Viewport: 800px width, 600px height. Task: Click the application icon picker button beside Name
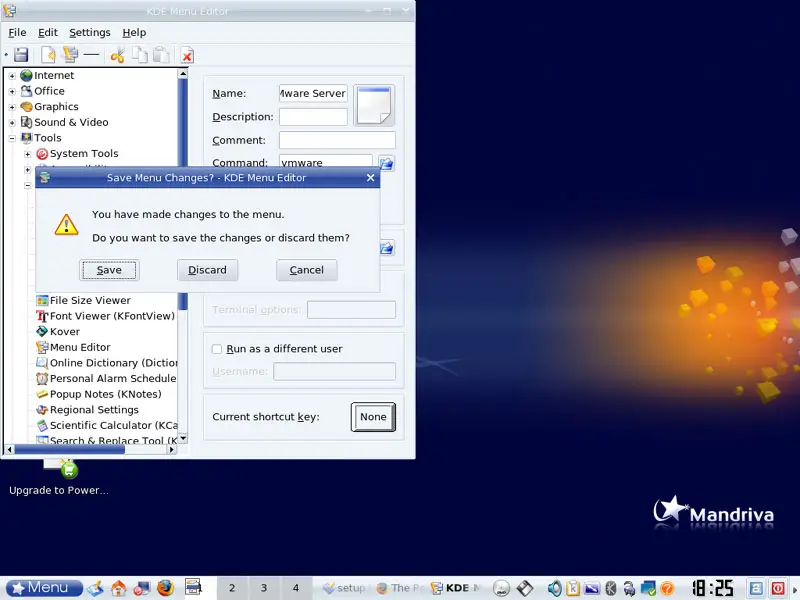tap(374, 106)
